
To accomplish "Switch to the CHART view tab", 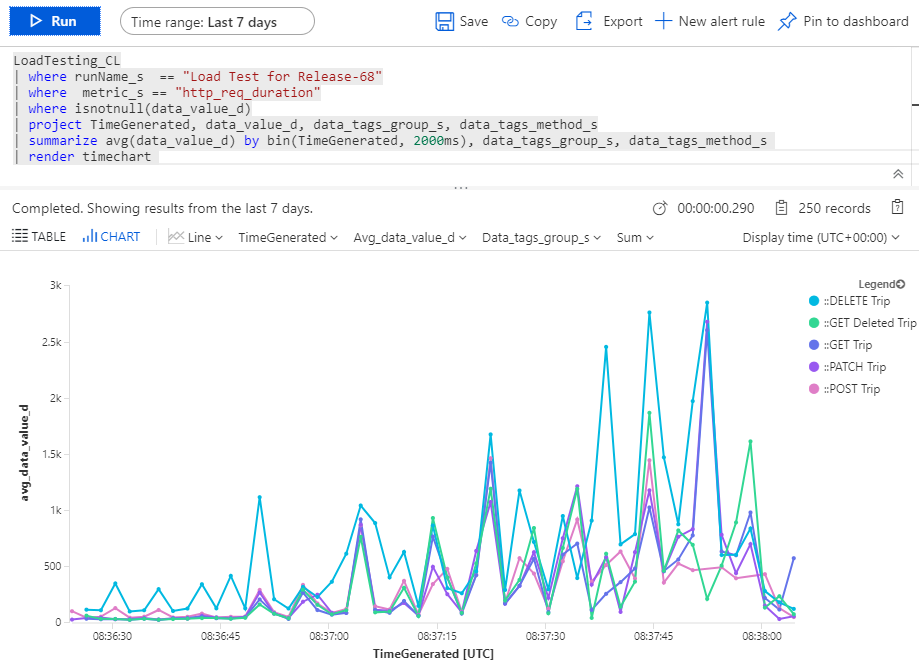I will click(x=111, y=237).
